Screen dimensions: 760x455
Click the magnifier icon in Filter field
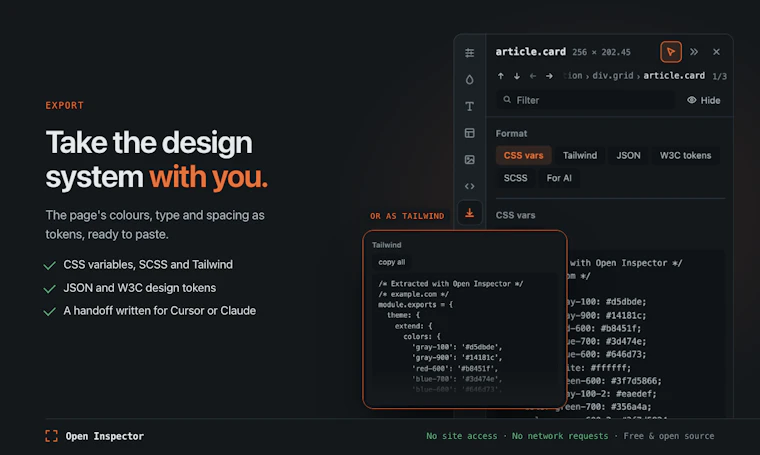[x=507, y=100]
